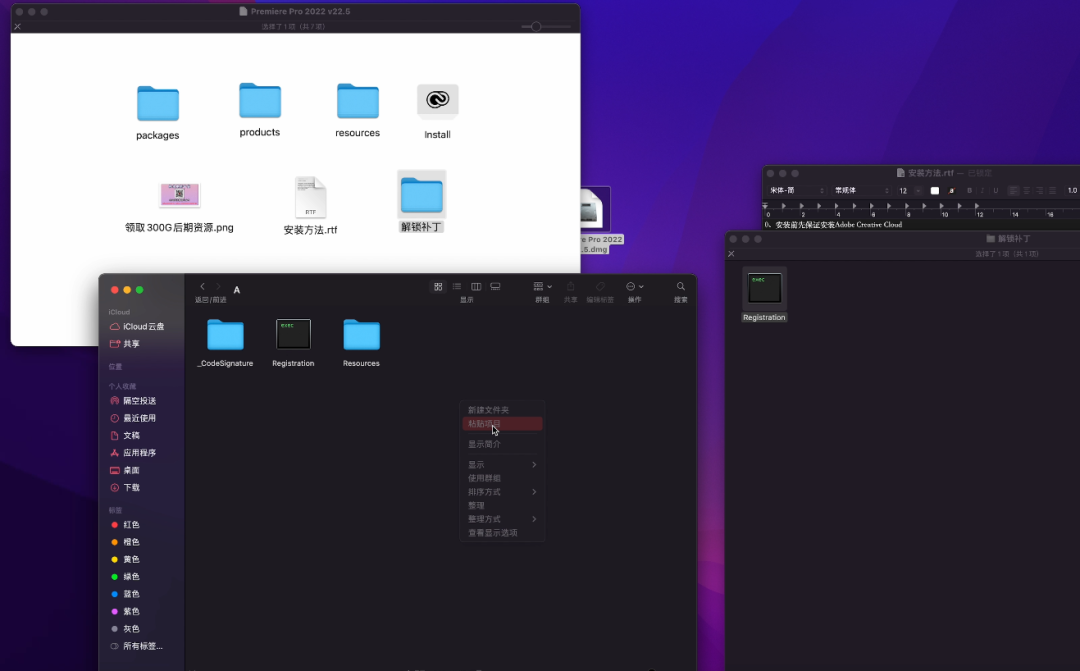Image resolution: width=1080 pixels, height=671 pixels.
Task: Select the 领取300G后期资源.png image file
Action: 180,195
